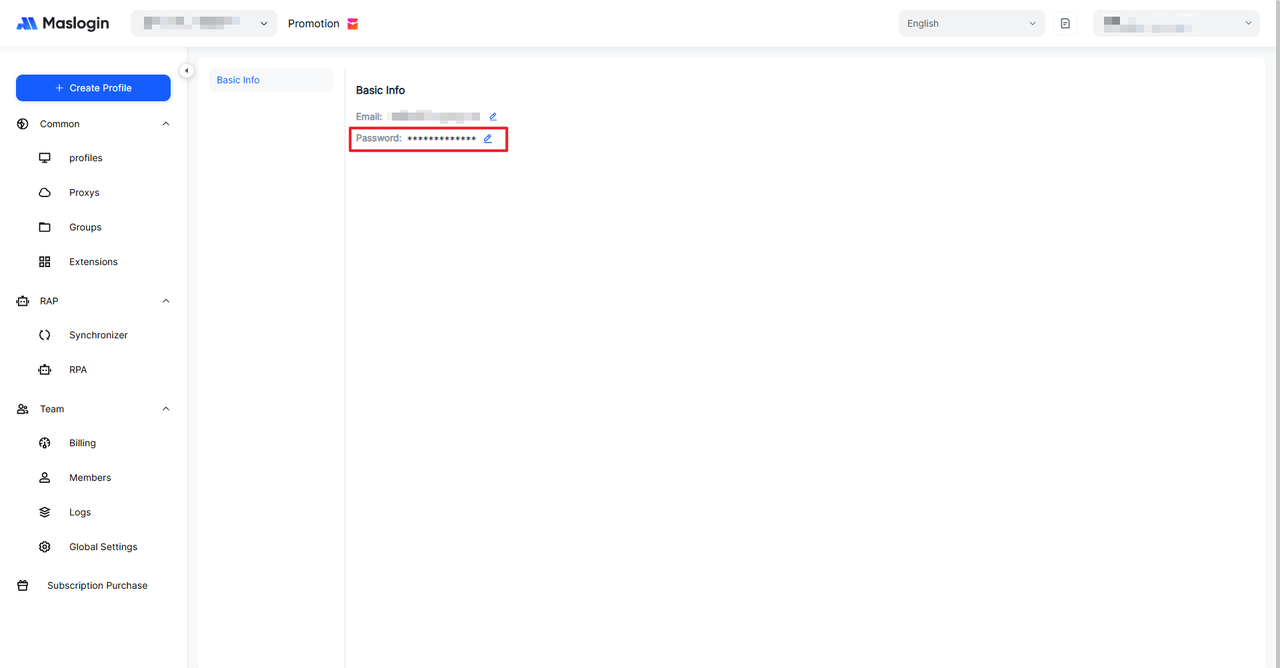
Task: Click the Global Settings gear icon
Action: coord(44,547)
